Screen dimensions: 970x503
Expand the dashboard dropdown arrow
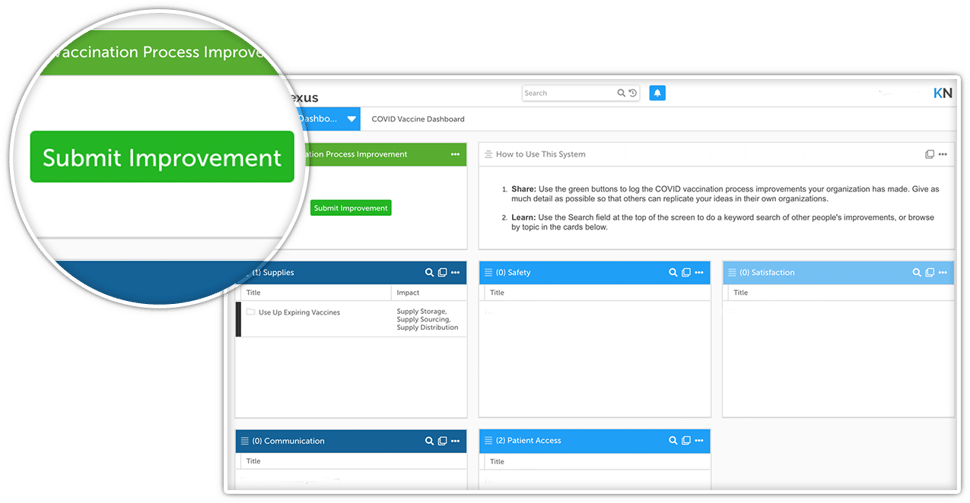(x=351, y=119)
